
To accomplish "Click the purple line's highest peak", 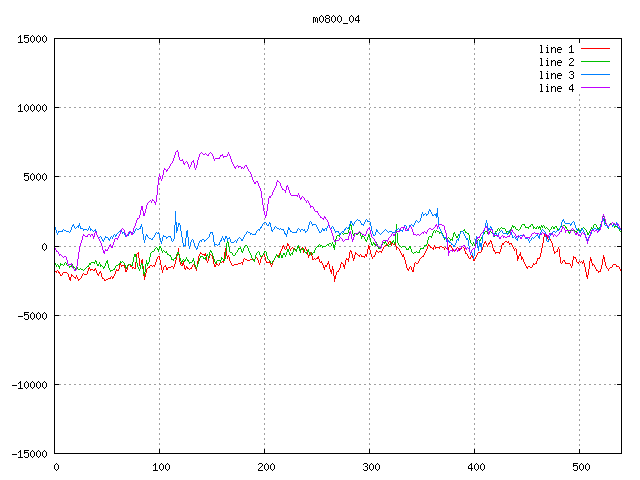I will pyautogui.click(x=177, y=151).
